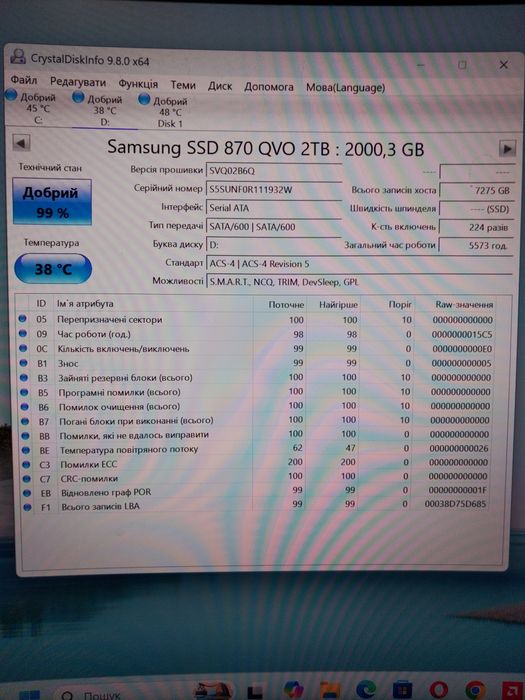Open the Допомога menu
The height and width of the screenshot is (700, 525).
(x=269, y=87)
